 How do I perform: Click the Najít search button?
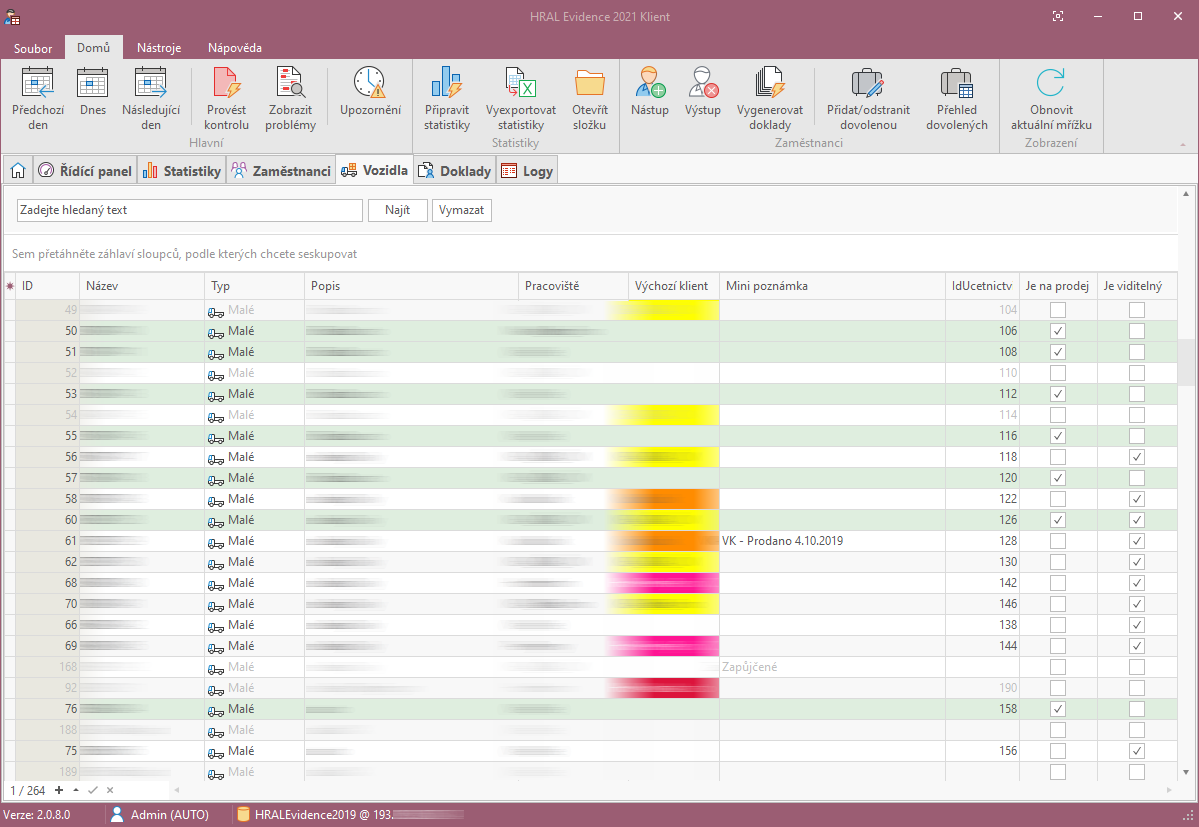tap(398, 210)
